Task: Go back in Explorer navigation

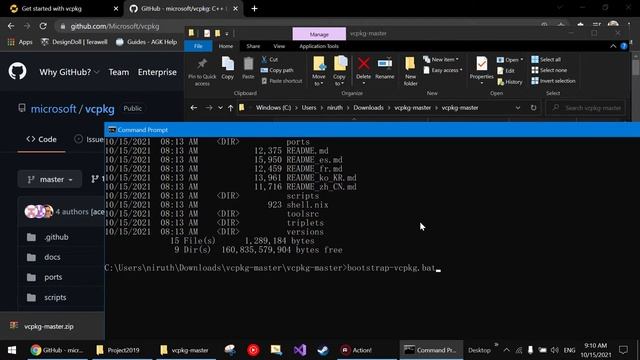Action: click(x=193, y=108)
